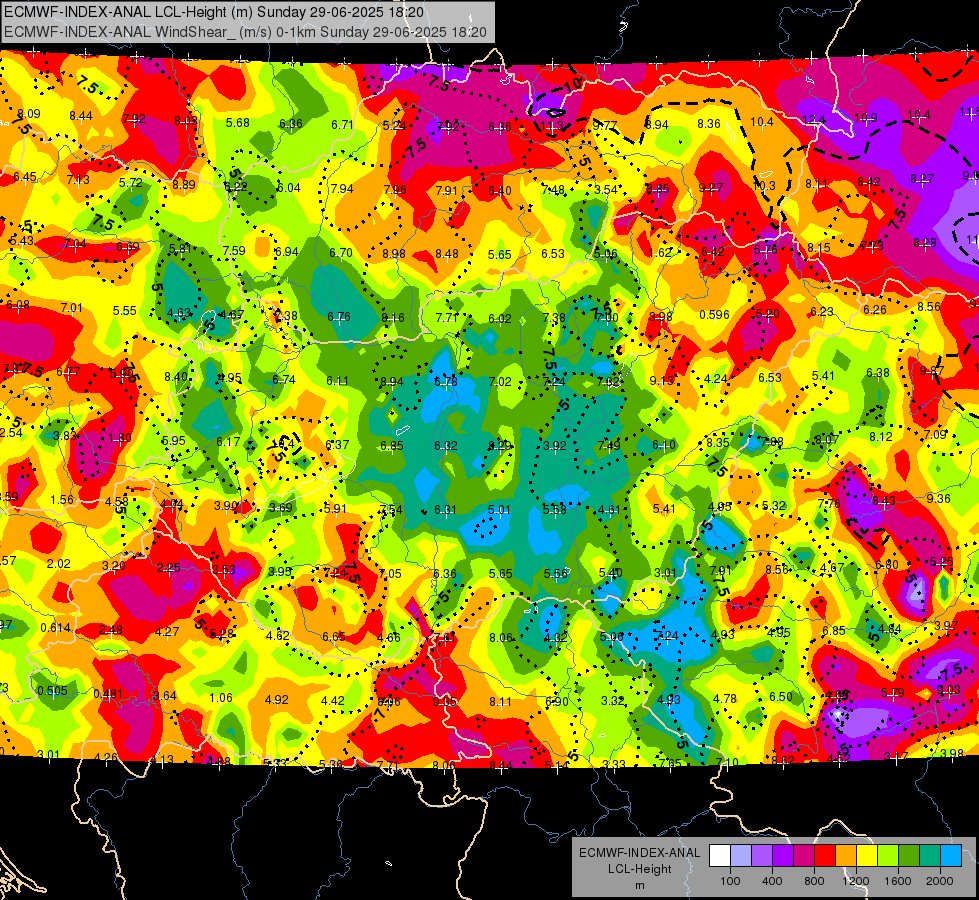Screen dimensions: 979x900
Task: Click the wind shear value 8.44
Action: [x=81, y=116]
